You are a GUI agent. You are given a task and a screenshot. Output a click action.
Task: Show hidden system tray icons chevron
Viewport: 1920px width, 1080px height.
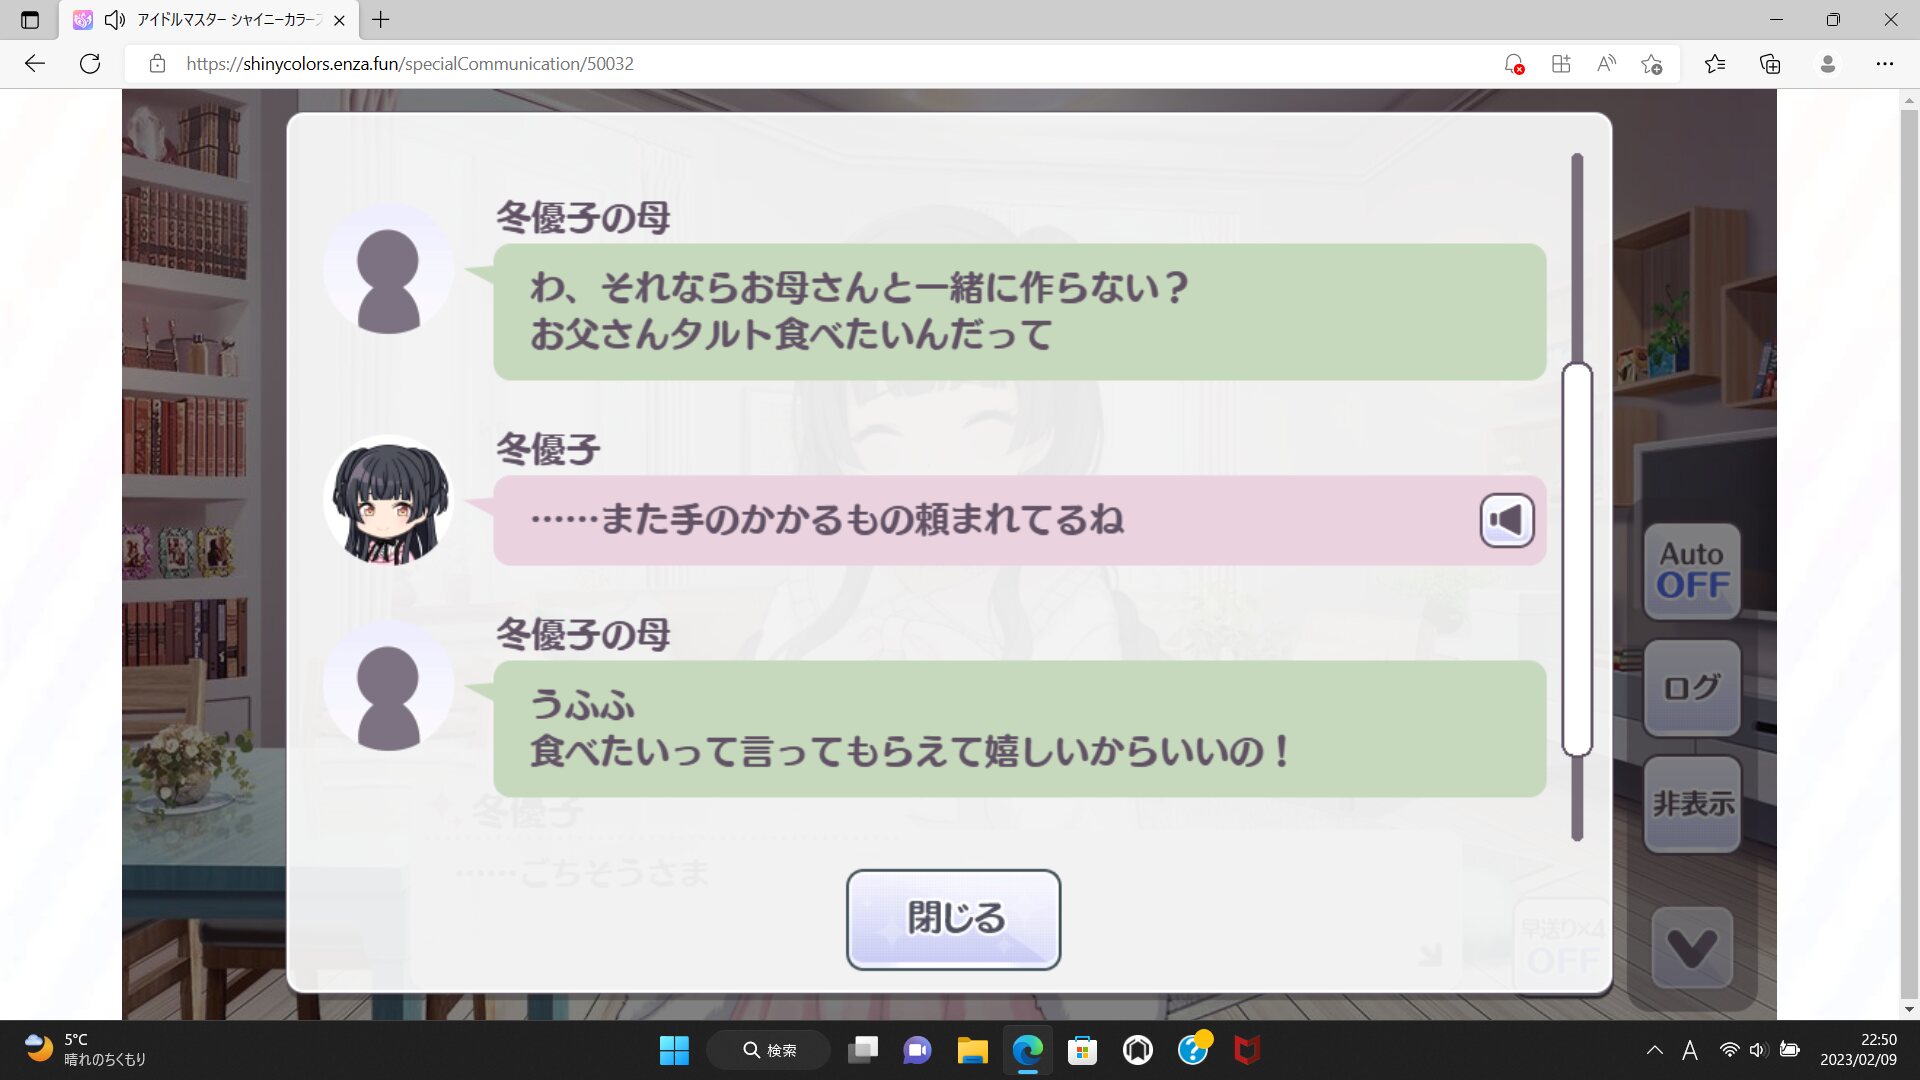click(x=1654, y=1050)
